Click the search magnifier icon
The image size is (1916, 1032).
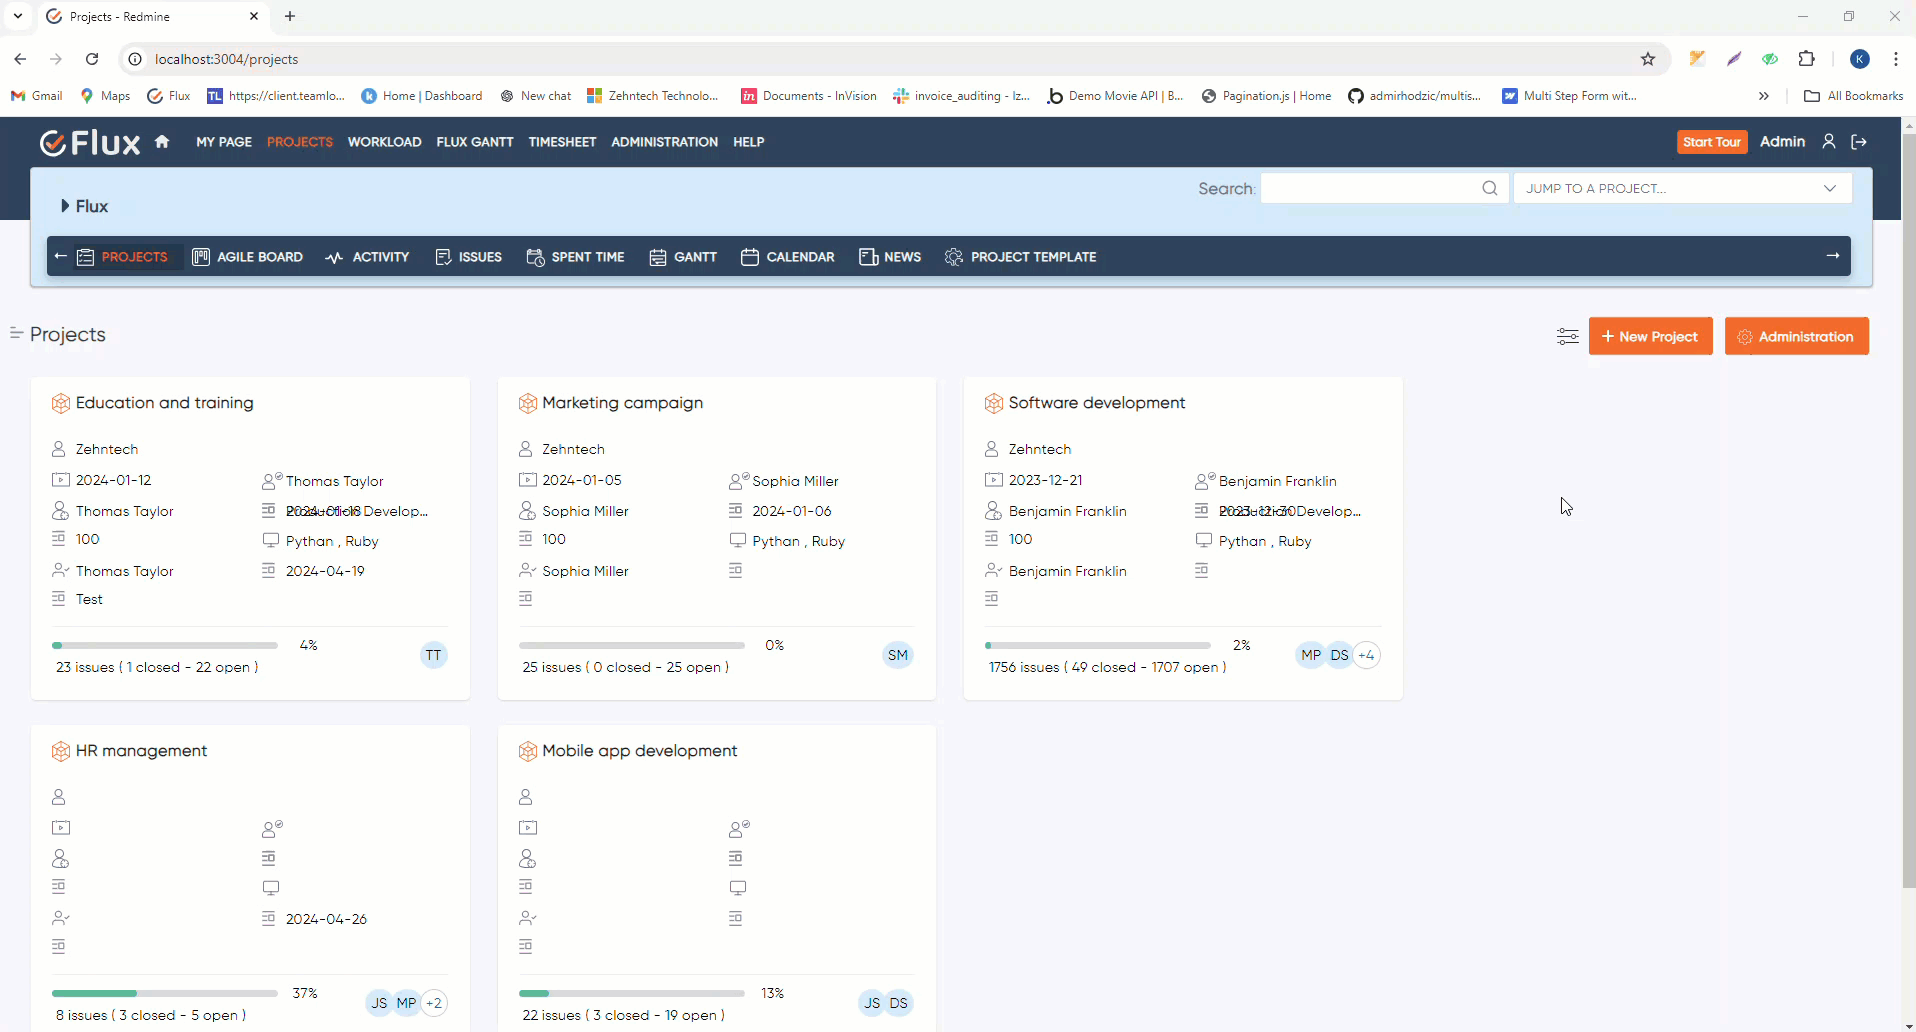[x=1489, y=188]
